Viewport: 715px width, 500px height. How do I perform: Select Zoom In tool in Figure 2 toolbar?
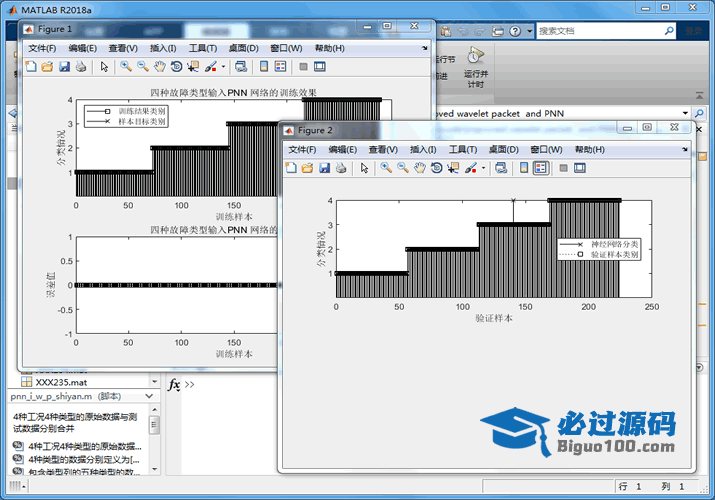(386, 168)
